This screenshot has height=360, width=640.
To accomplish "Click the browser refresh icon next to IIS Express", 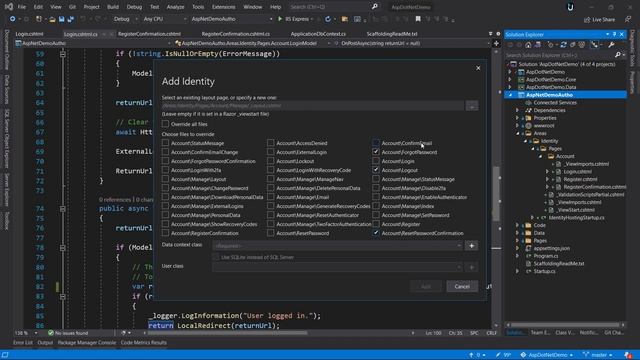I will 328,19.
